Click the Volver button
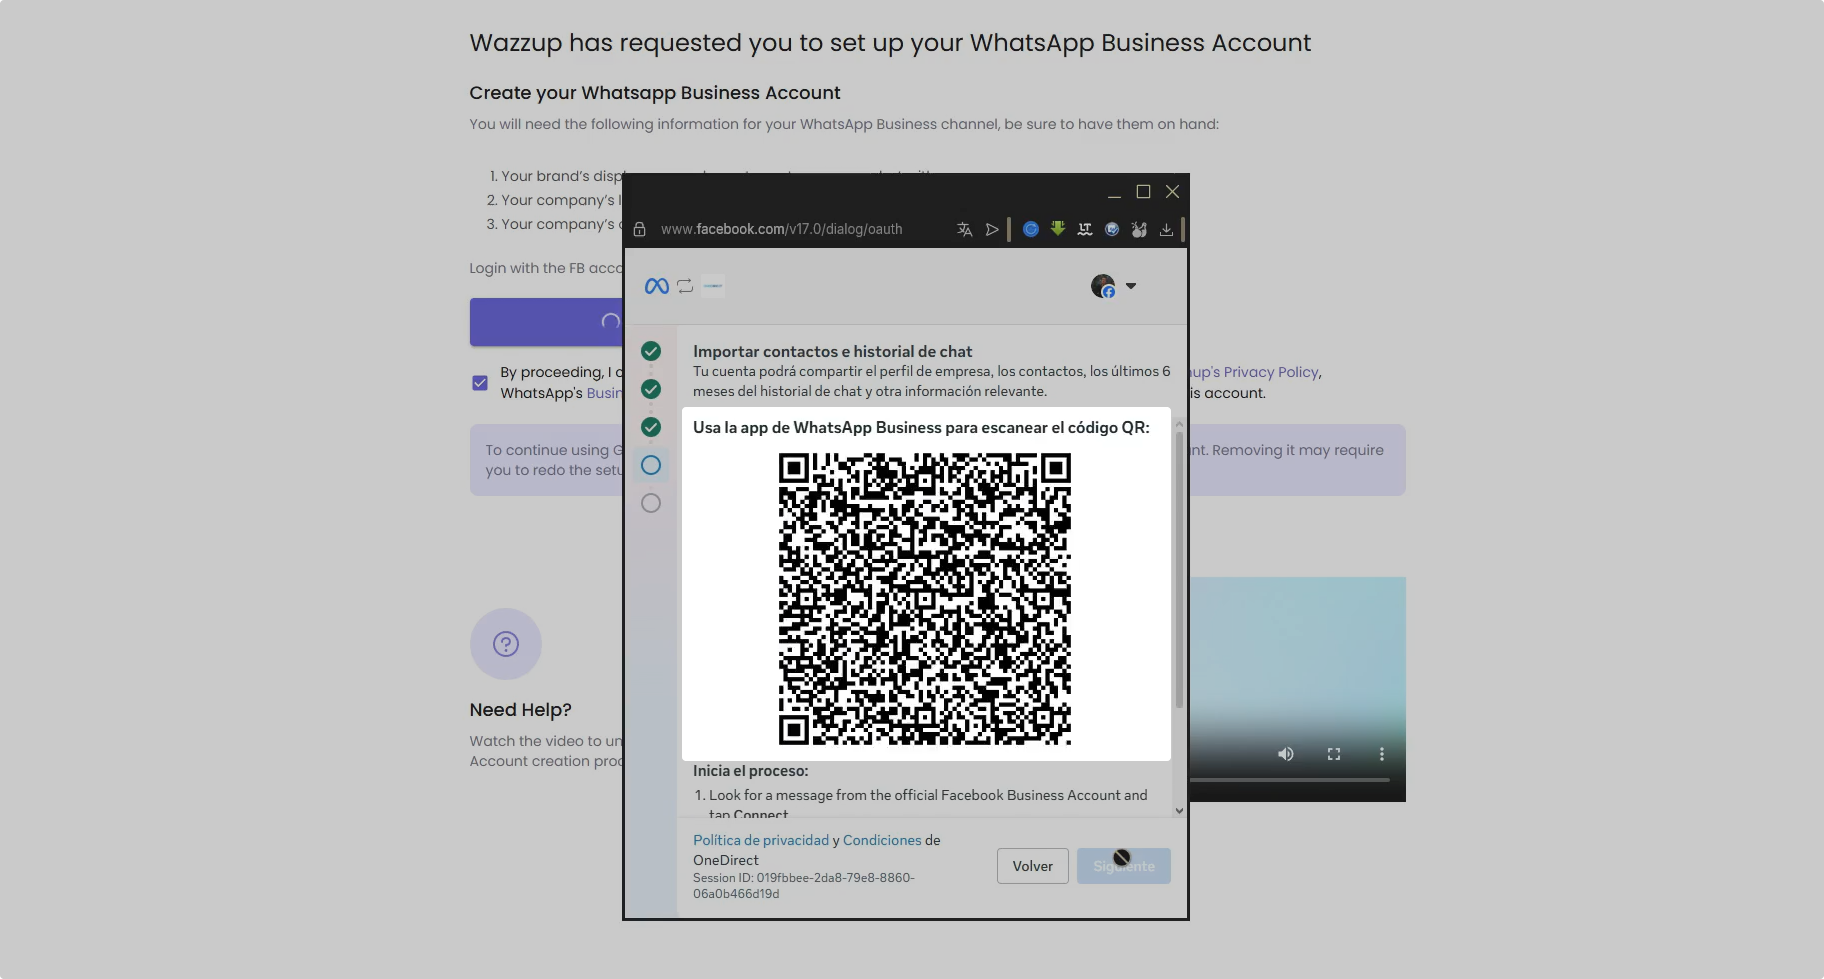 1033,866
